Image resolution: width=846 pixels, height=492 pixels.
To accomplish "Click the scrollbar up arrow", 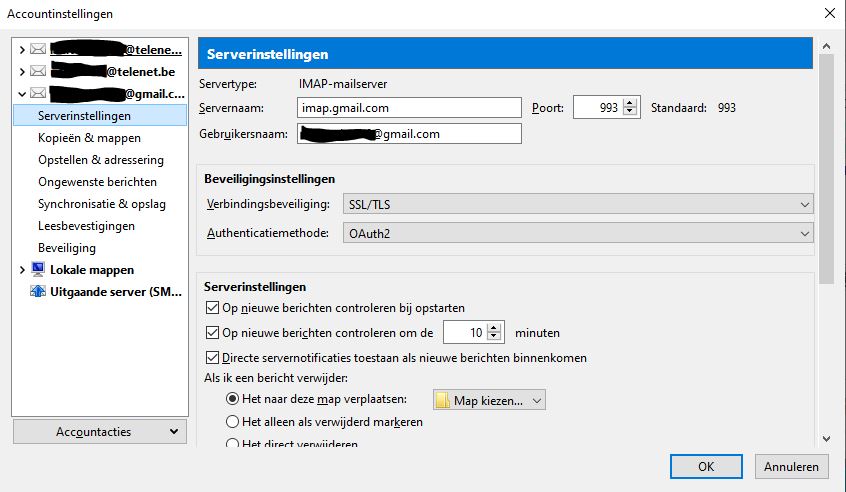I will pyautogui.click(x=826, y=46).
